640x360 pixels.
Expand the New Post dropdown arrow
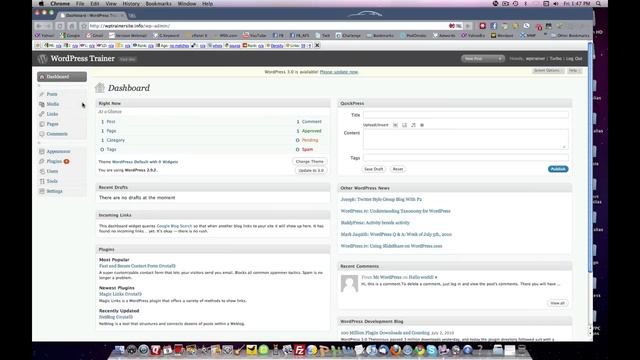click(500, 59)
